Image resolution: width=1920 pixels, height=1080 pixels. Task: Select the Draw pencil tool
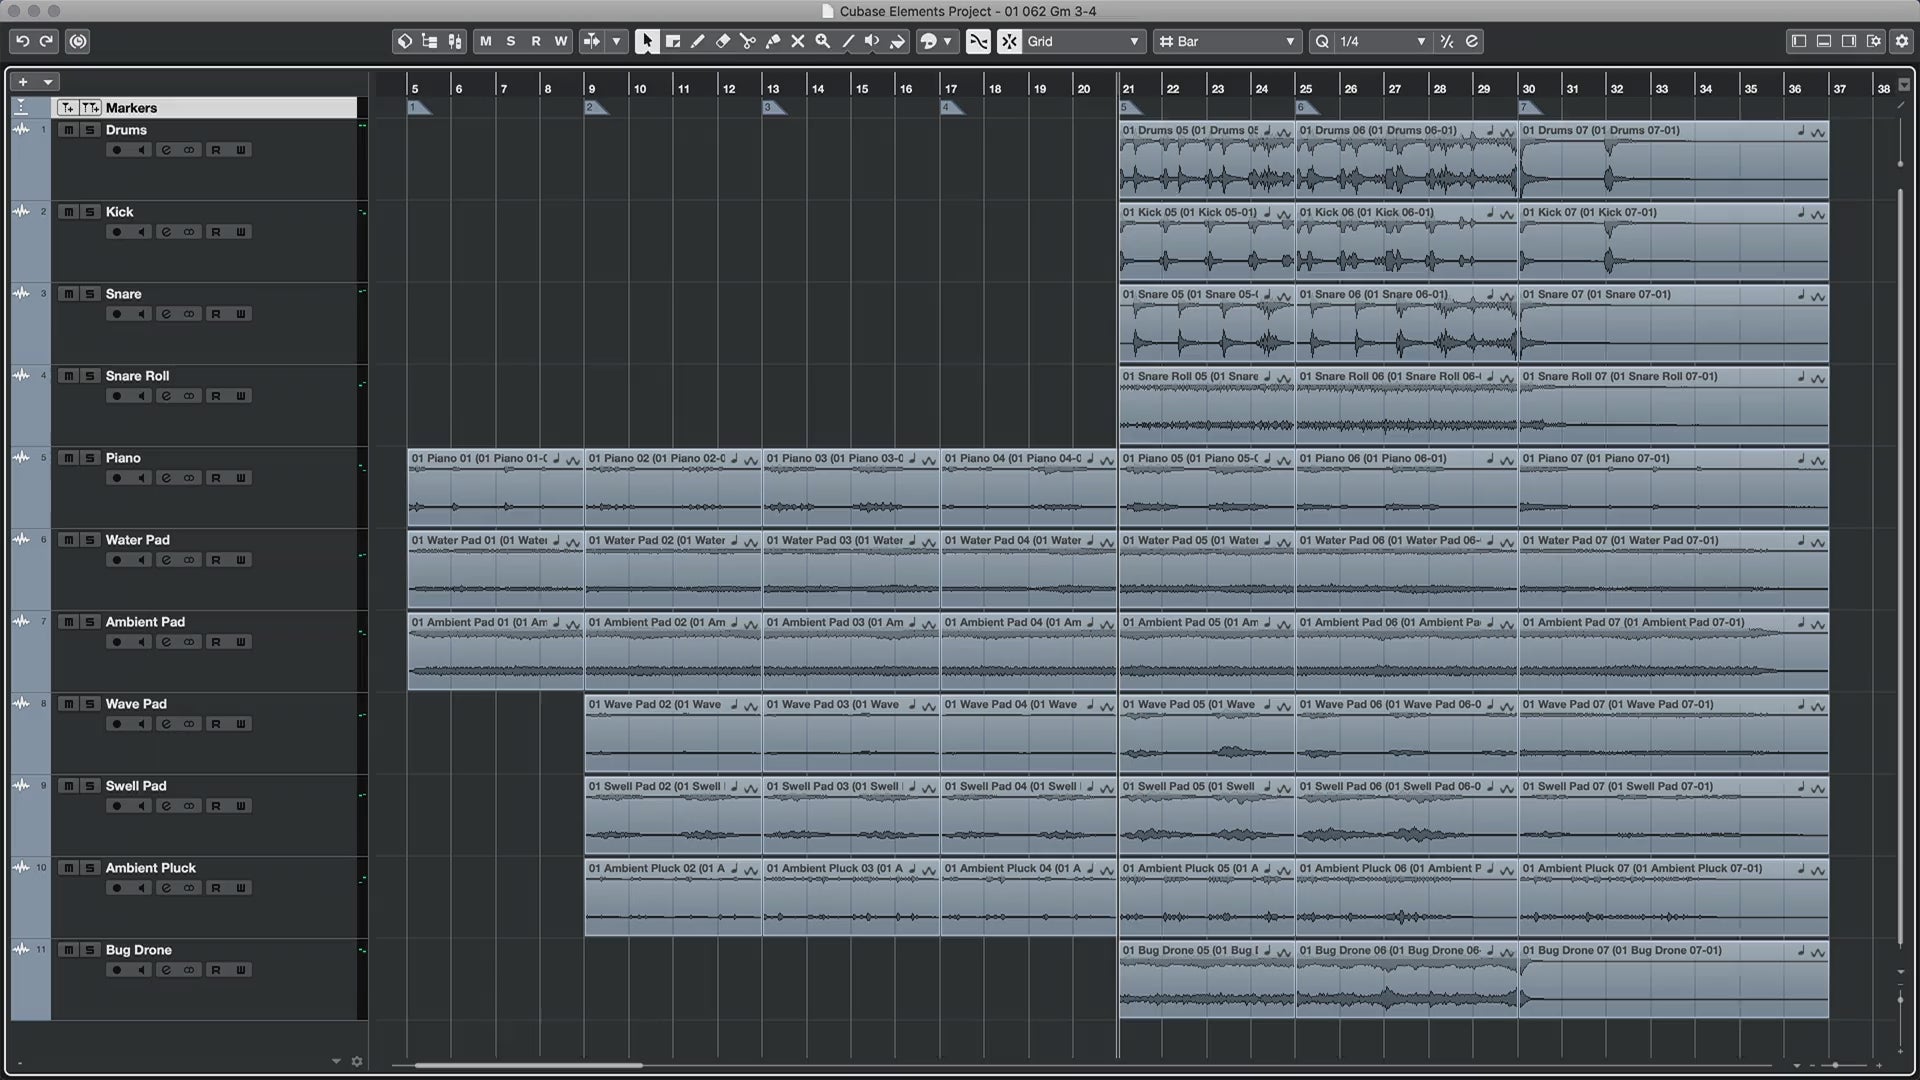(x=697, y=41)
